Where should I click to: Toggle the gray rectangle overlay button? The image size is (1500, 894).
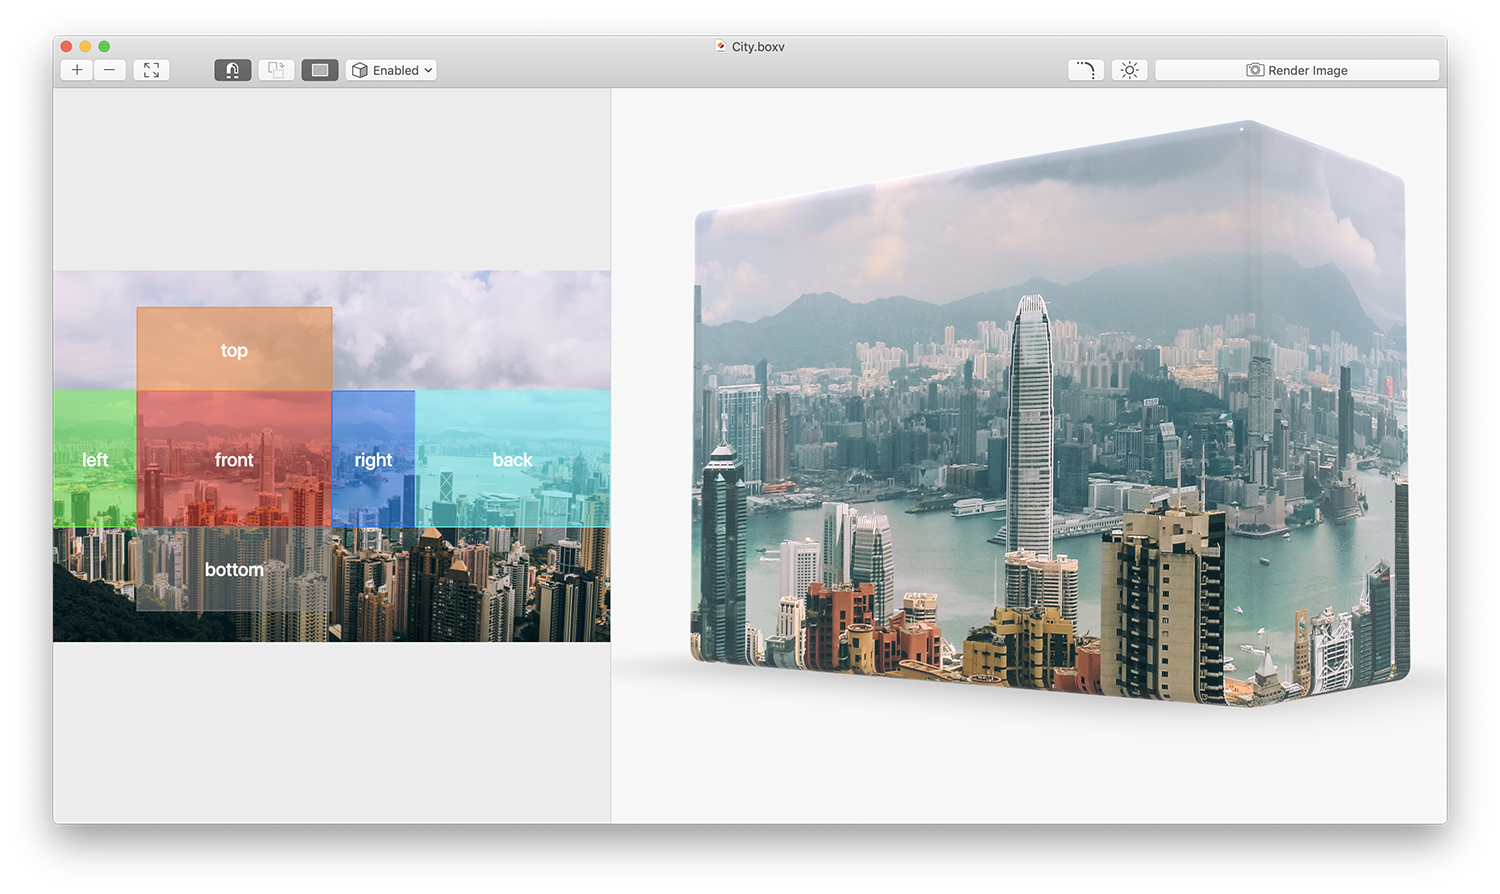click(x=320, y=70)
